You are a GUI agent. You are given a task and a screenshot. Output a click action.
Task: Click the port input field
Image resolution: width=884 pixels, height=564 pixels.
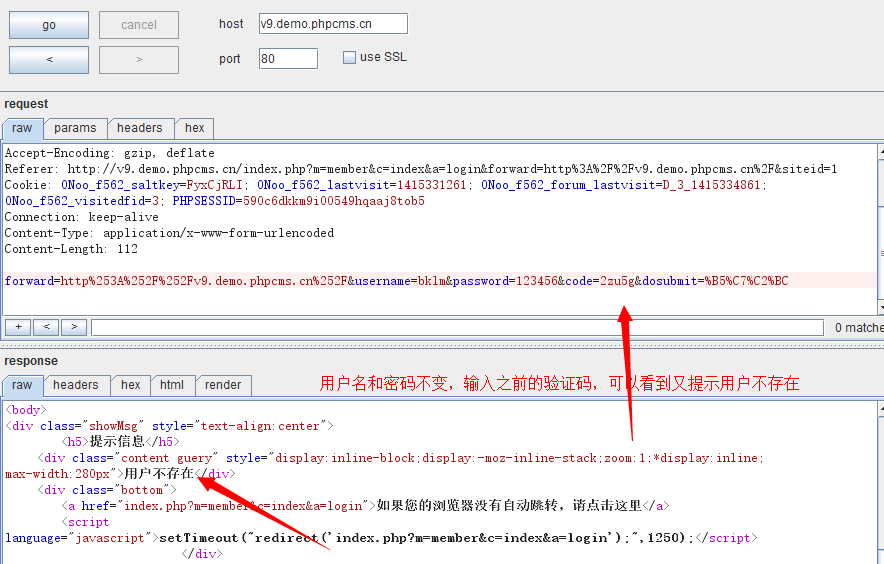[x=288, y=59]
